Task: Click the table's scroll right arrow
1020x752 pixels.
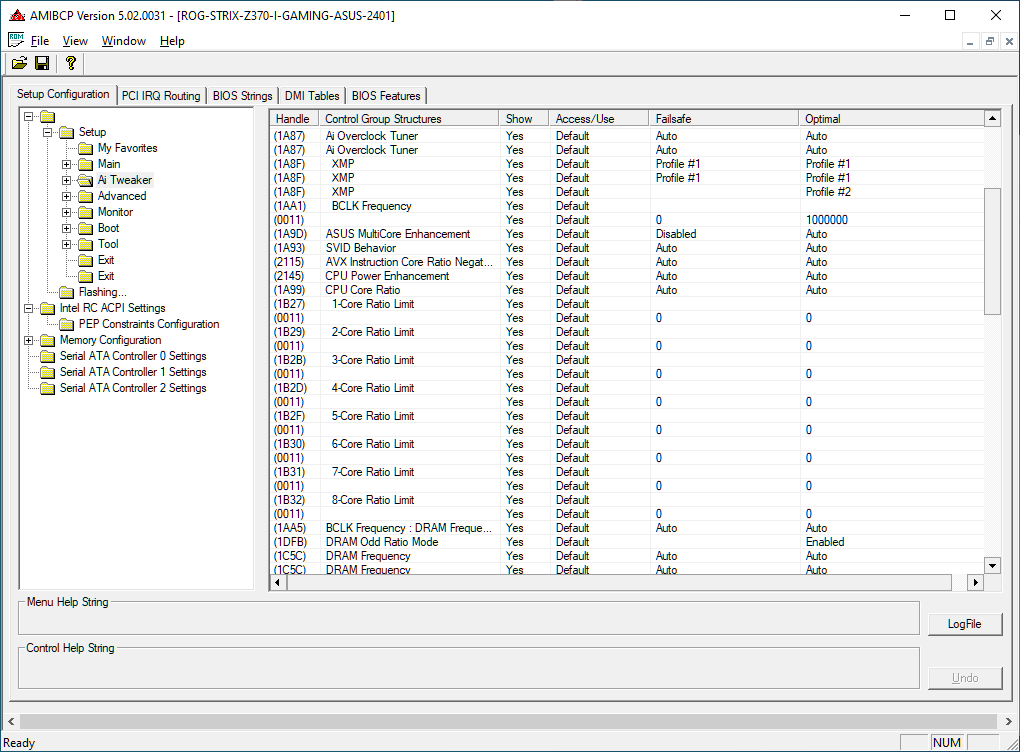Action: [x=975, y=582]
